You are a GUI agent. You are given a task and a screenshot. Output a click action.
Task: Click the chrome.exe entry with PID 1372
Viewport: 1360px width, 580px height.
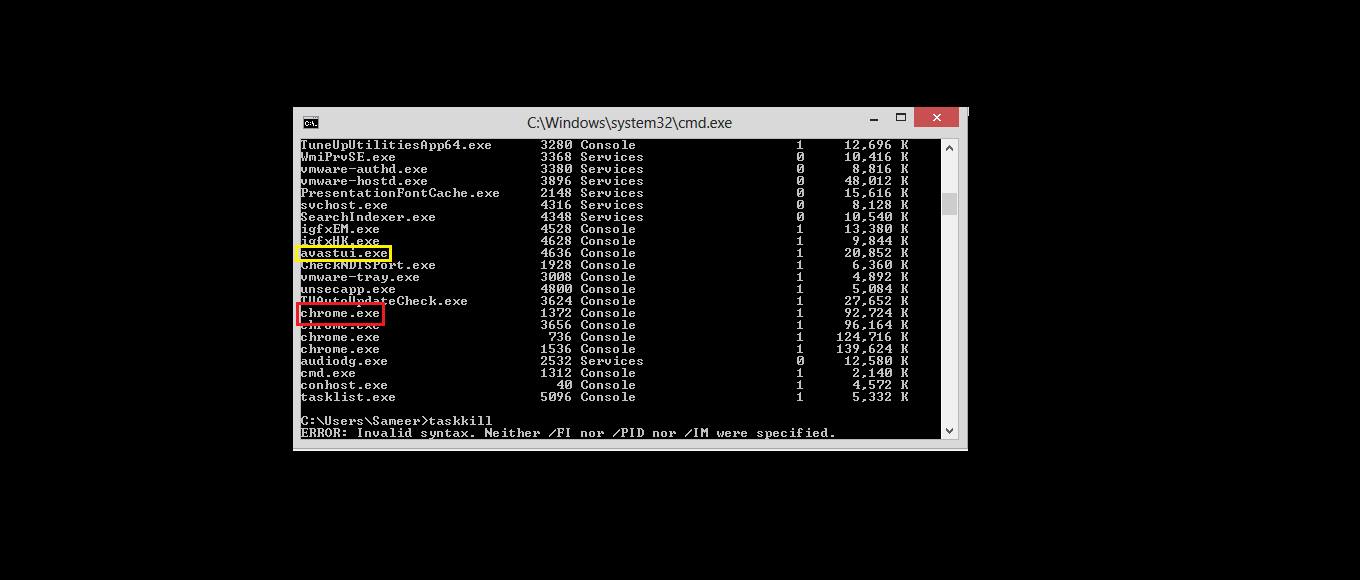pyautogui.click(x=340, y=314)
